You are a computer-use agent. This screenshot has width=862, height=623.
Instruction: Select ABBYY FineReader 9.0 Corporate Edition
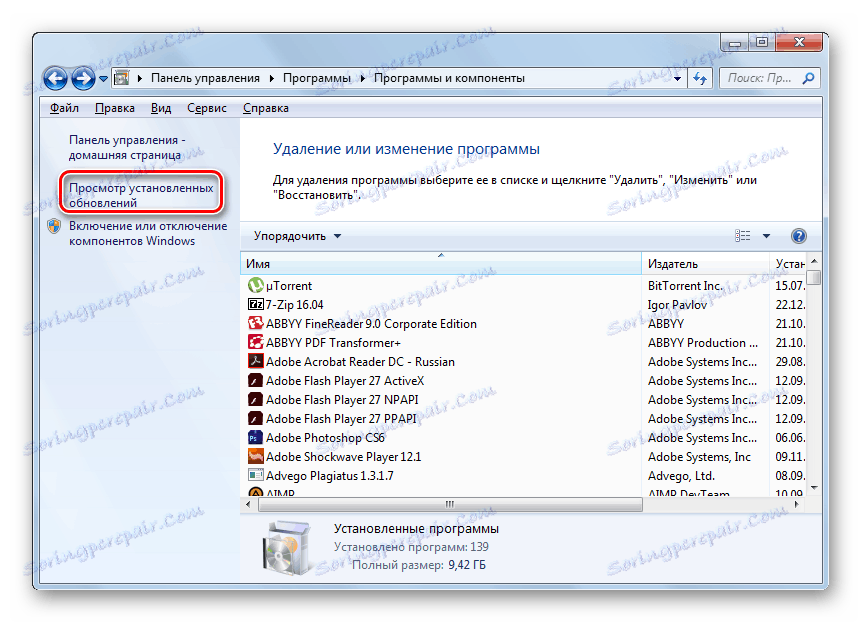tap(371, 324)
